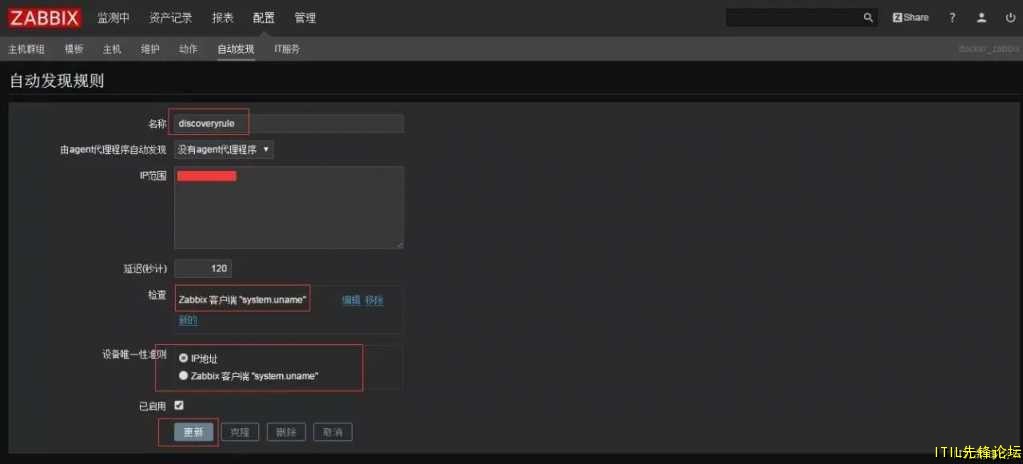Open the user profile icon
Image resolution: width=1023 pixels, height=464 pixels.
[981, 18]
